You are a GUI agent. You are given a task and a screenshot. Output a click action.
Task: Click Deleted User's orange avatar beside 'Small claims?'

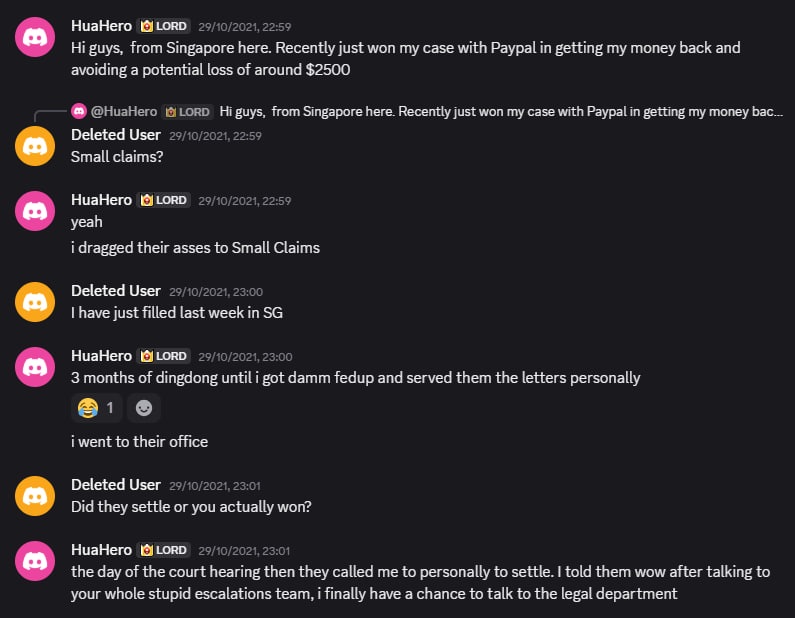(35, 147)
